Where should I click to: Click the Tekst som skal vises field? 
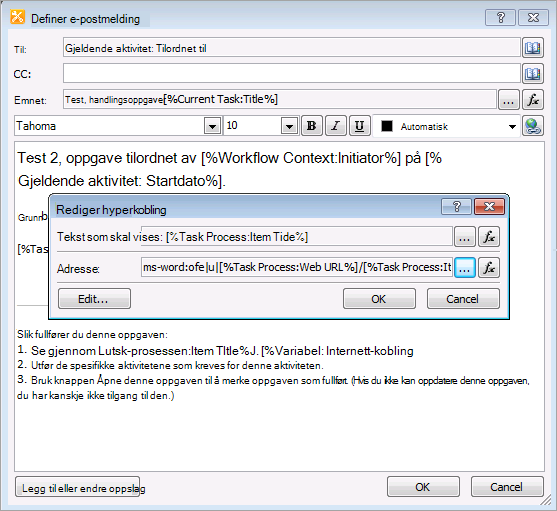pos(297,237)
